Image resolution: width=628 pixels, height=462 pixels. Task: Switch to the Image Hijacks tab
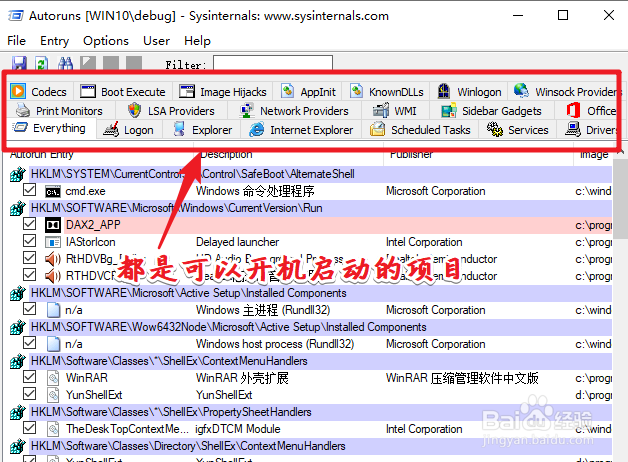(223, 92)
